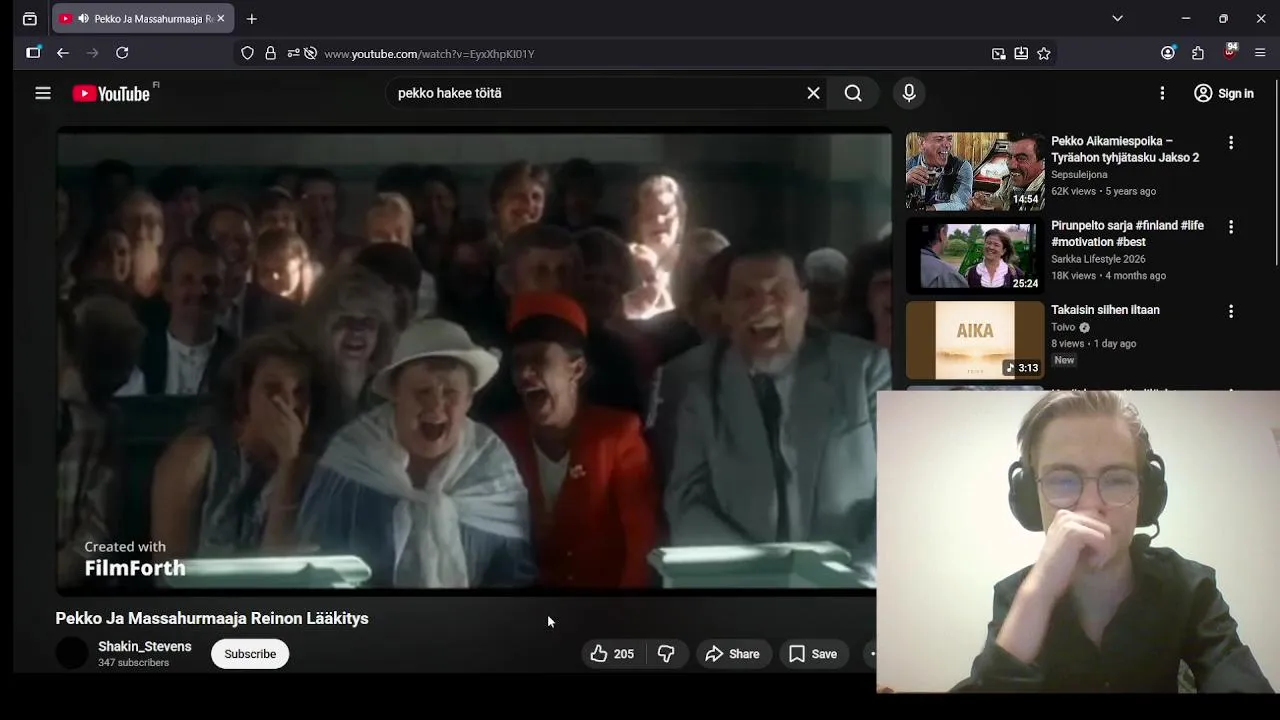Image resolution: width=1280 pixels, height=720 pixels.
Task: Open site permissions icon in address bar
Action: pos(293,53)
